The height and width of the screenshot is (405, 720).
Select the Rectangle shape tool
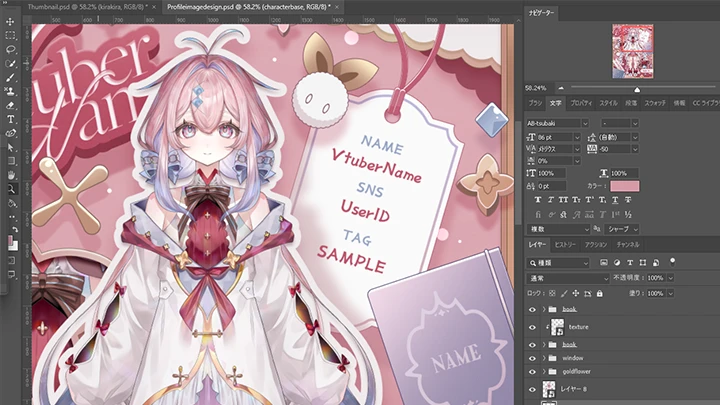click(10, 161)
